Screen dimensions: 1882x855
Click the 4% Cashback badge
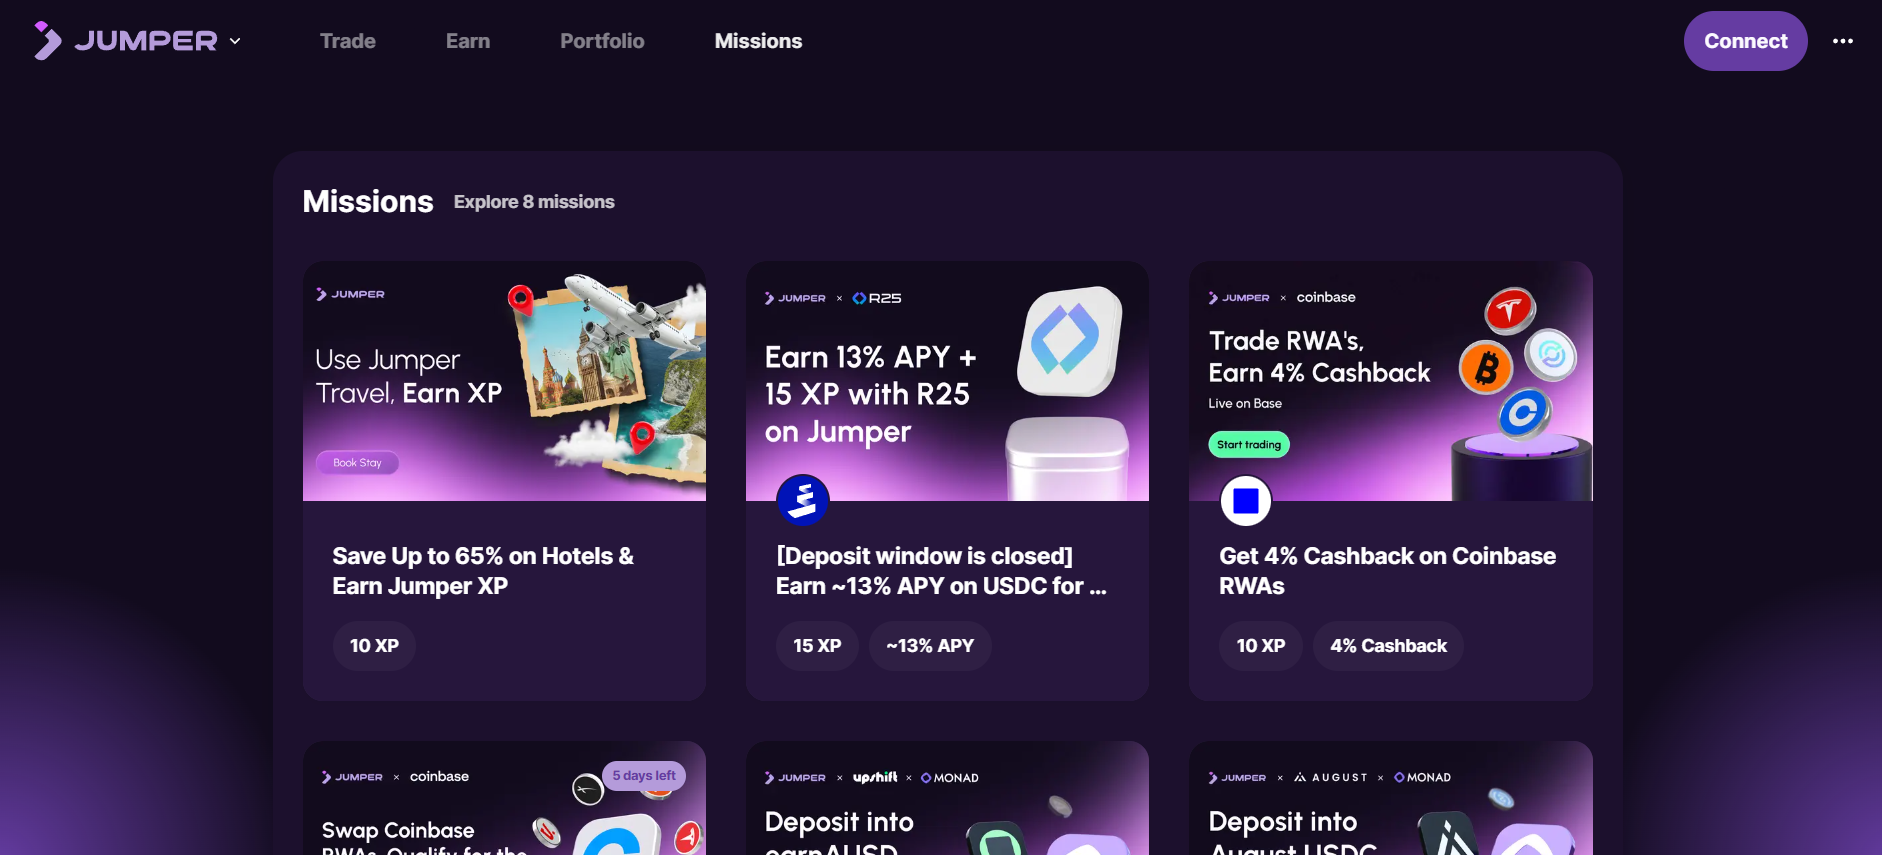pyautogui.click(x=1388, y=646)
